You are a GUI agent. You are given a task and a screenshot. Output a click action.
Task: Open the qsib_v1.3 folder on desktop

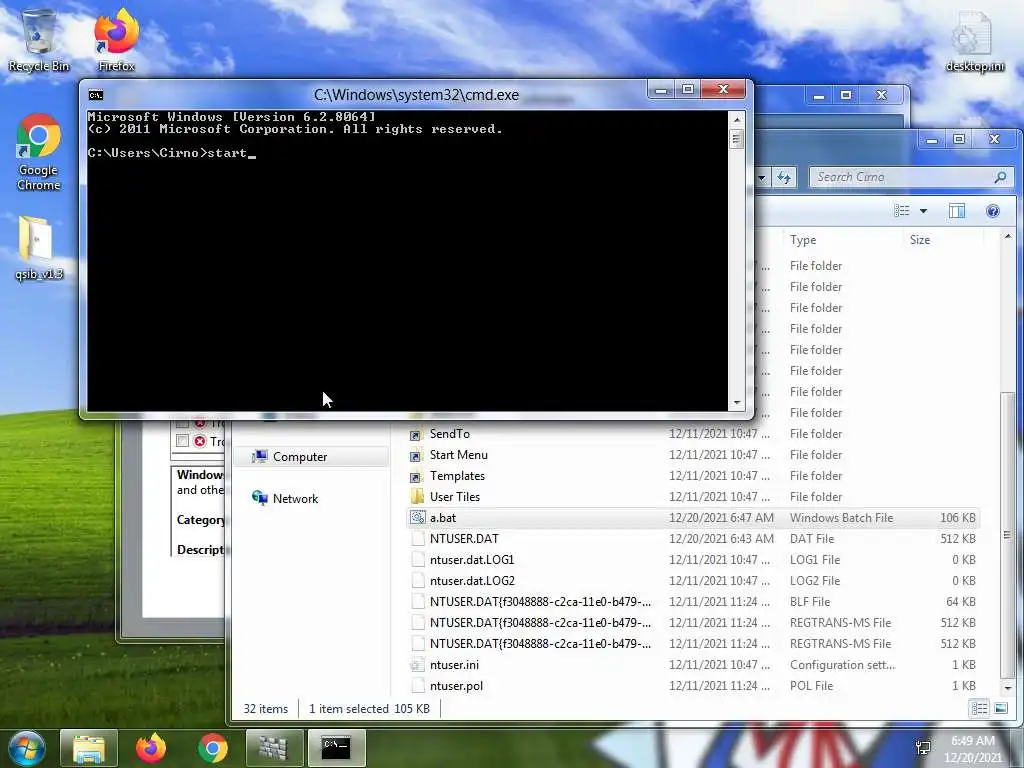(39, 248)
